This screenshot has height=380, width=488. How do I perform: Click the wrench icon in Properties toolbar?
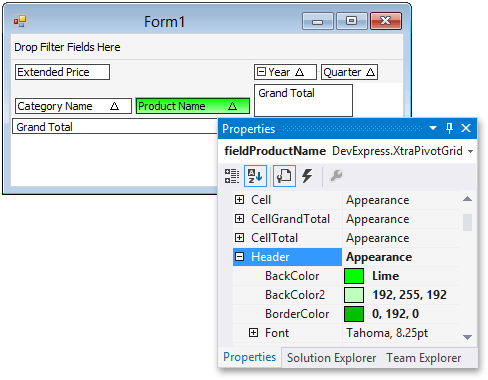(x=336, y=176)
